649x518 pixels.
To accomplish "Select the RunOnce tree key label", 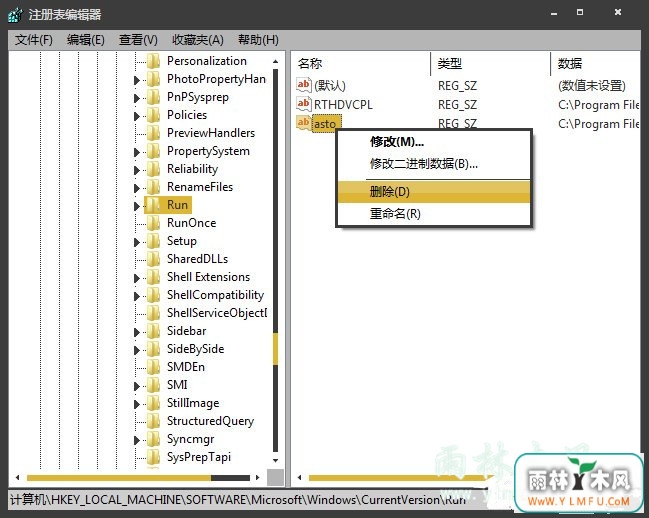I will [x=191, y=223].
